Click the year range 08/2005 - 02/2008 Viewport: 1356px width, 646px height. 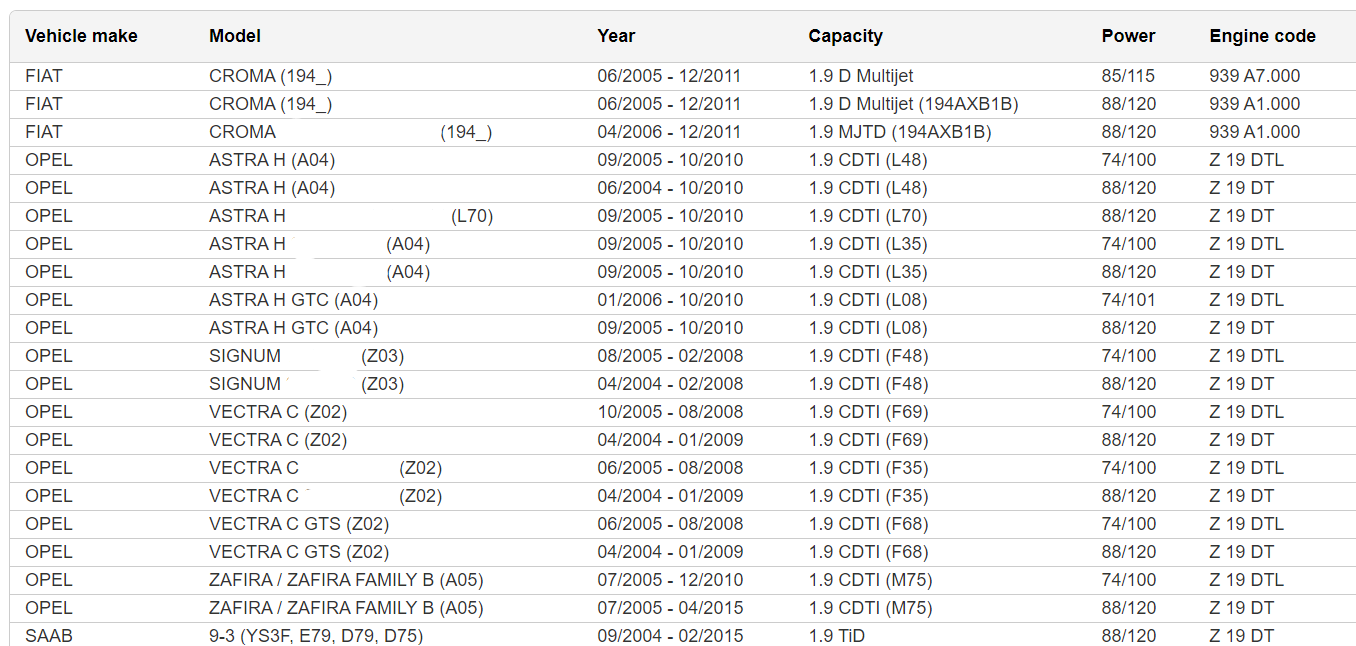click(x=670, y=356)
